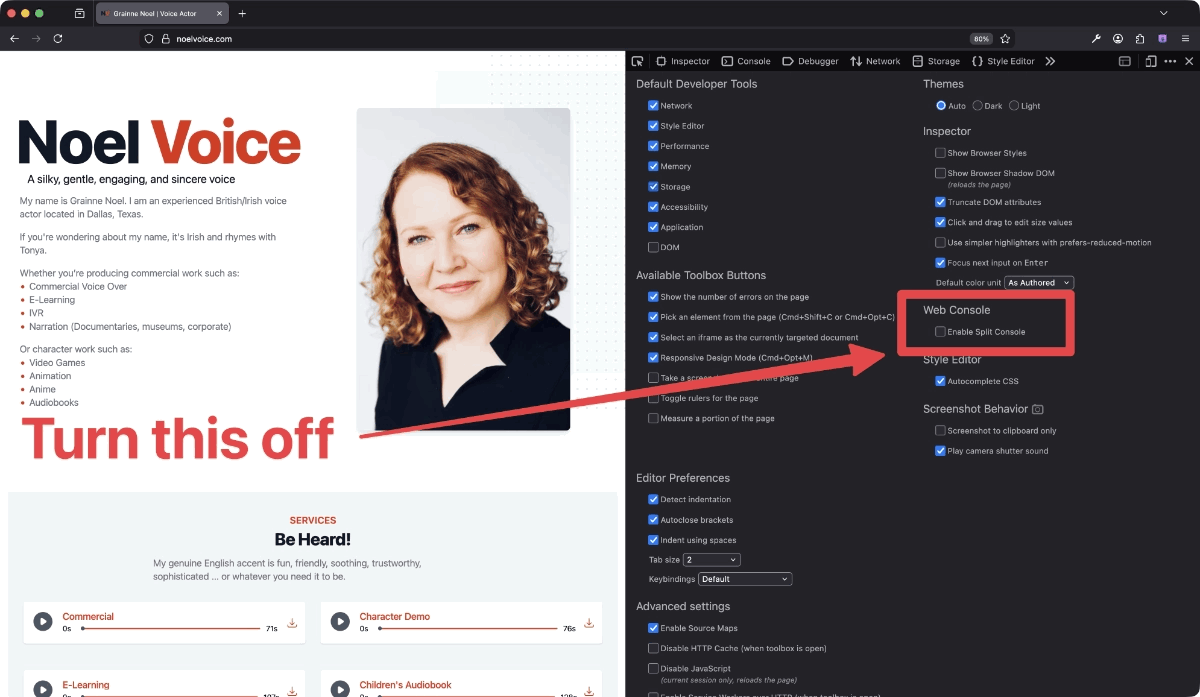
Task: Open the Inspector panel in DevTools
Action: tap(683, 61)
